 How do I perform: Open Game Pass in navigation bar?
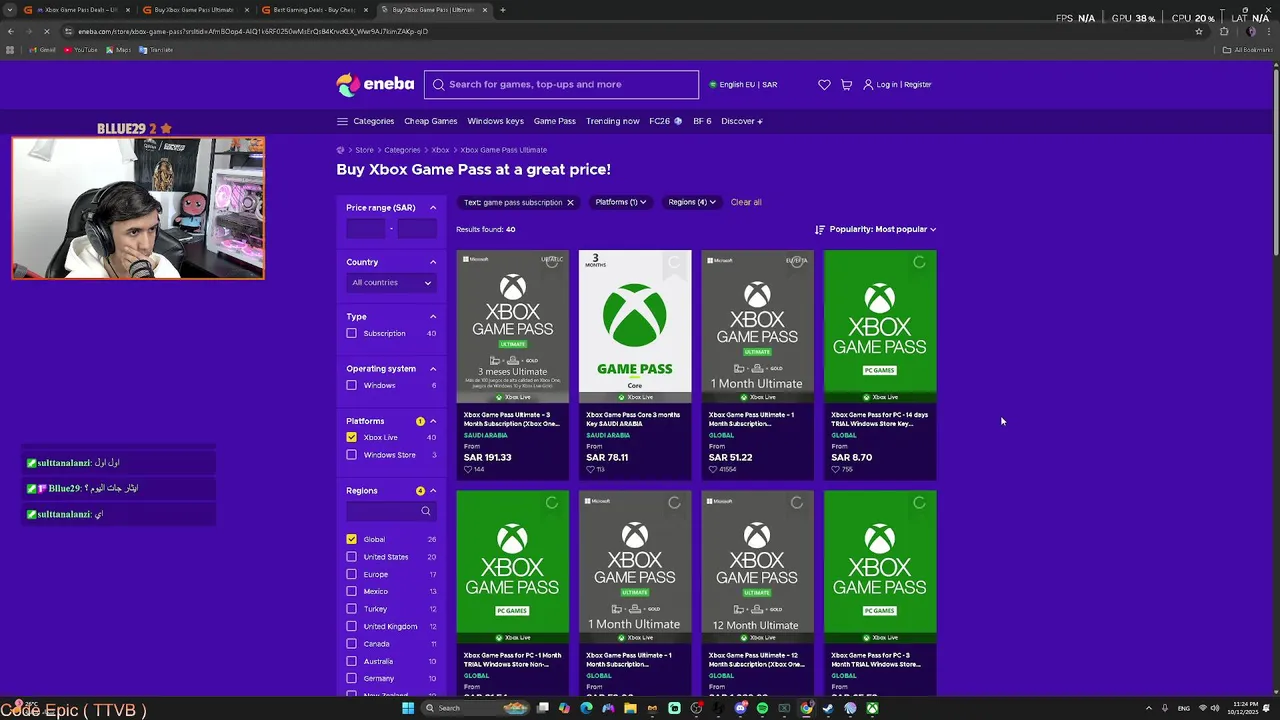click(x=554, y=121)
